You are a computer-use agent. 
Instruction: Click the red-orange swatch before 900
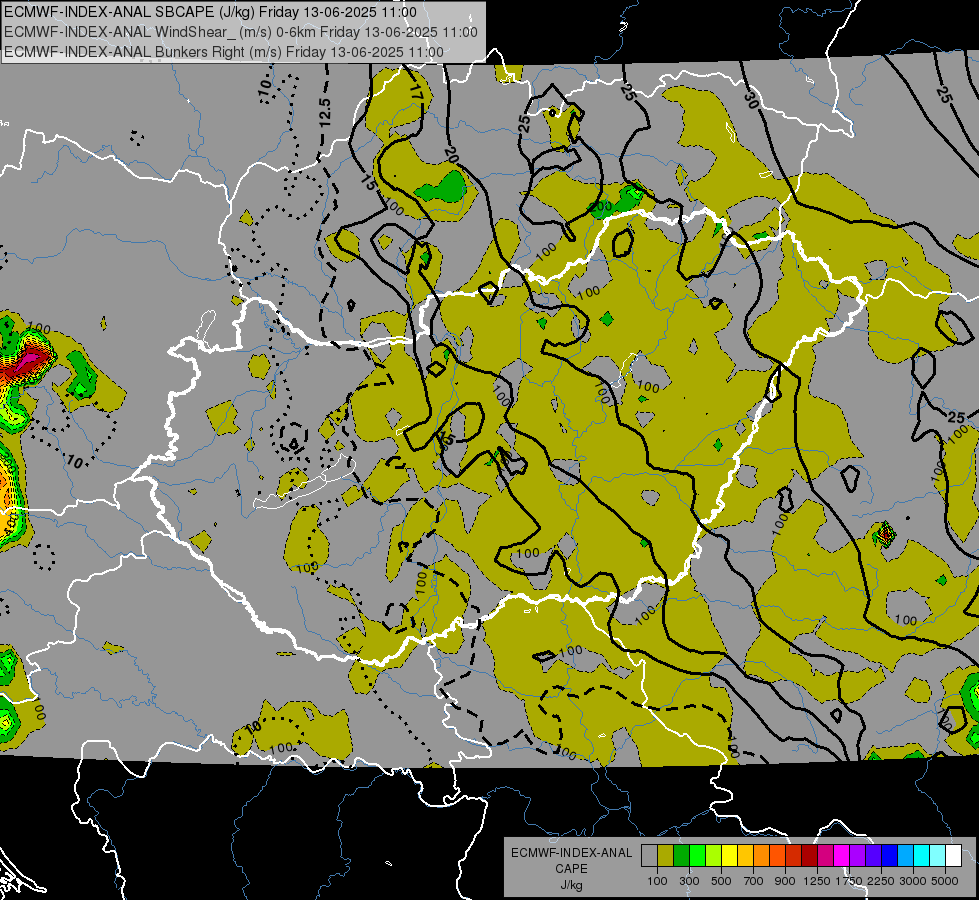[777, 856]
